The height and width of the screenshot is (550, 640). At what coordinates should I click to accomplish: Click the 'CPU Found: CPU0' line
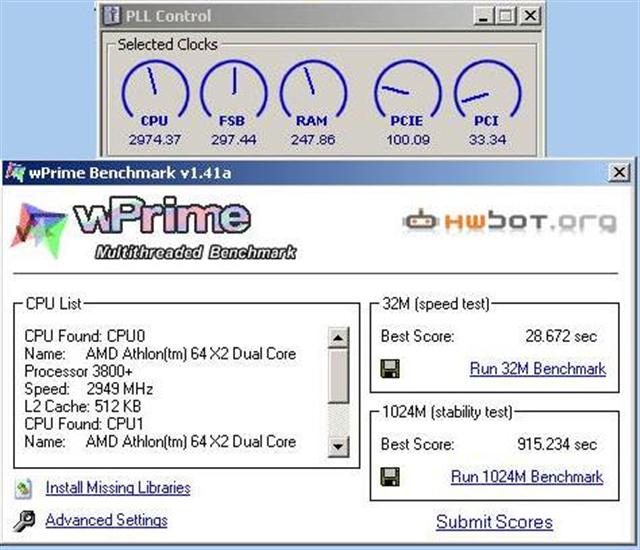(x=84, y=336)
